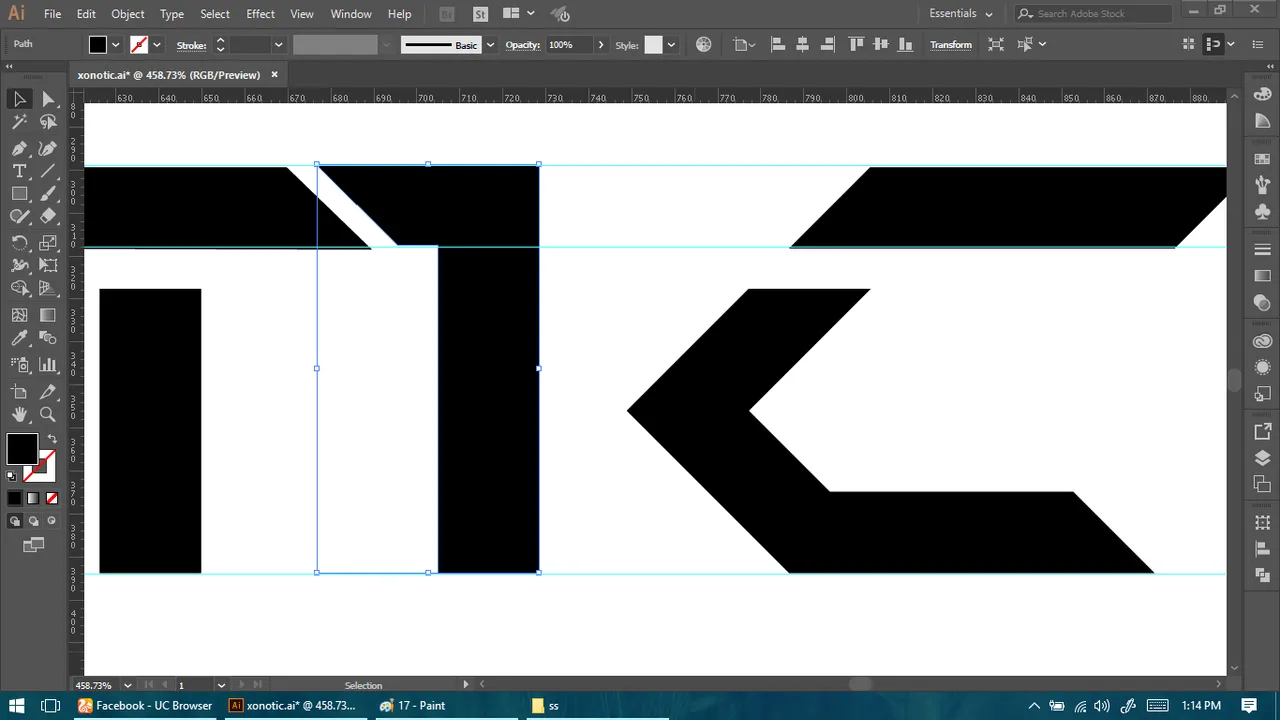Click the black Fill swatch in toolbox
Viewport: 1280px width, 720px height.
click(22, 450)
